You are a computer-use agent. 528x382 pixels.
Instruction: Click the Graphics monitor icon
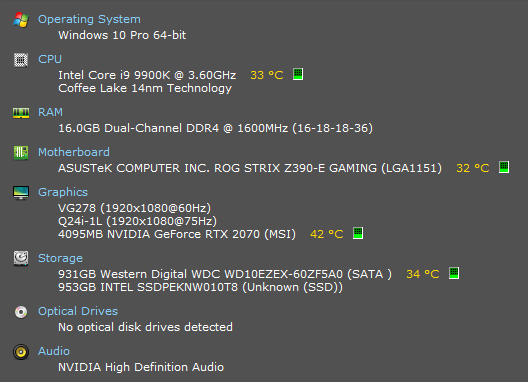click(21, 193)
